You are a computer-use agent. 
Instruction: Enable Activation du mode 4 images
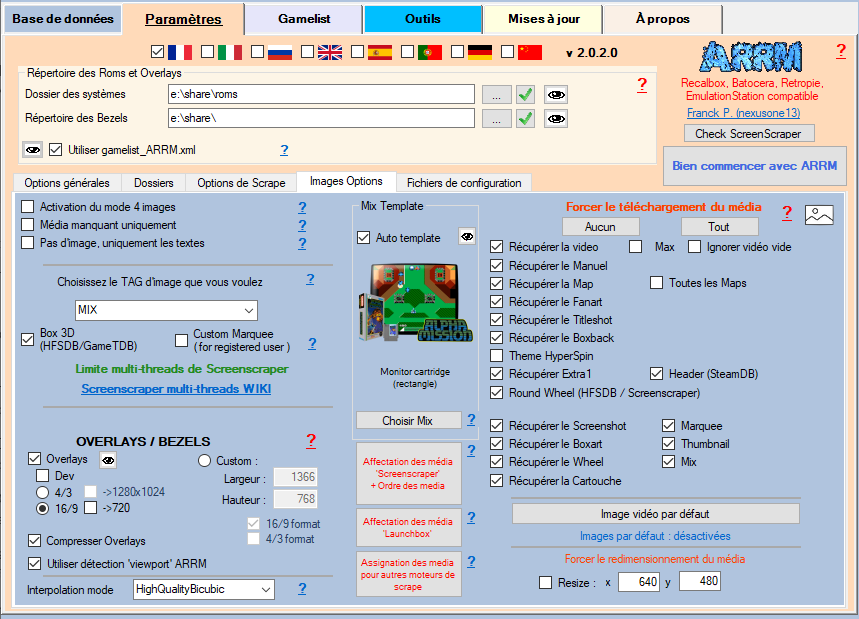click(28, 207)
